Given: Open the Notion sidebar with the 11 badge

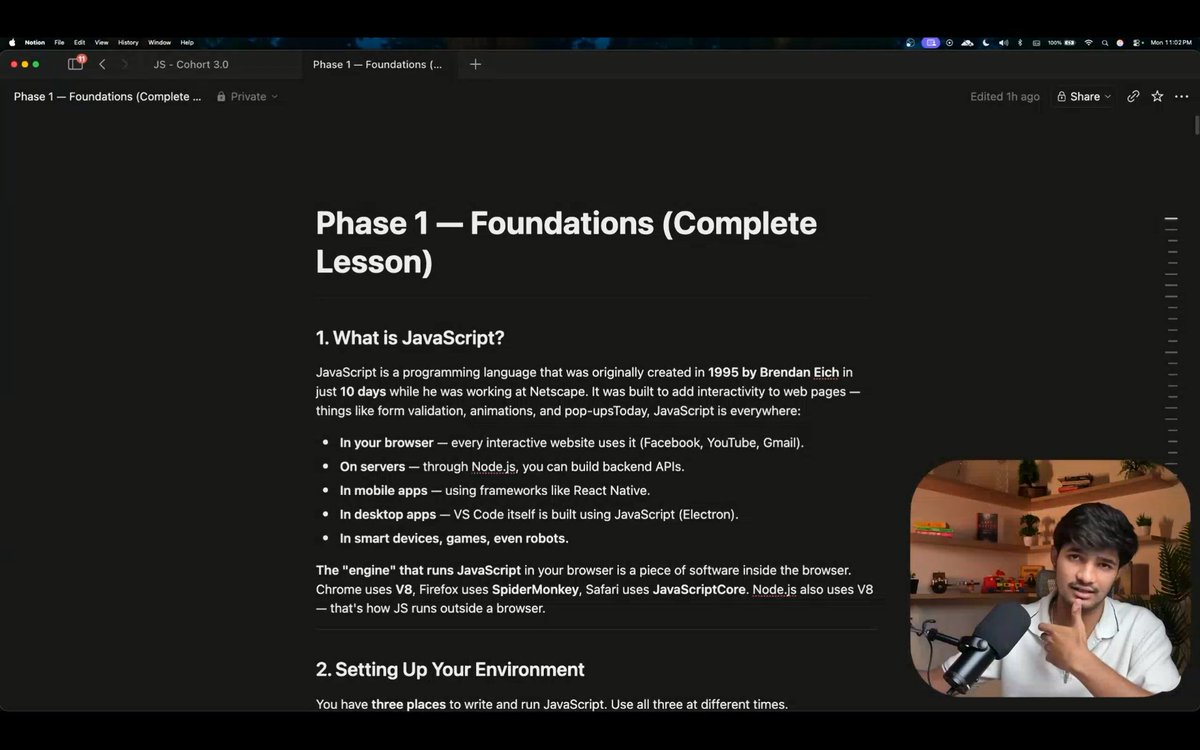Looking at the screenshot, I should [76, 64].
